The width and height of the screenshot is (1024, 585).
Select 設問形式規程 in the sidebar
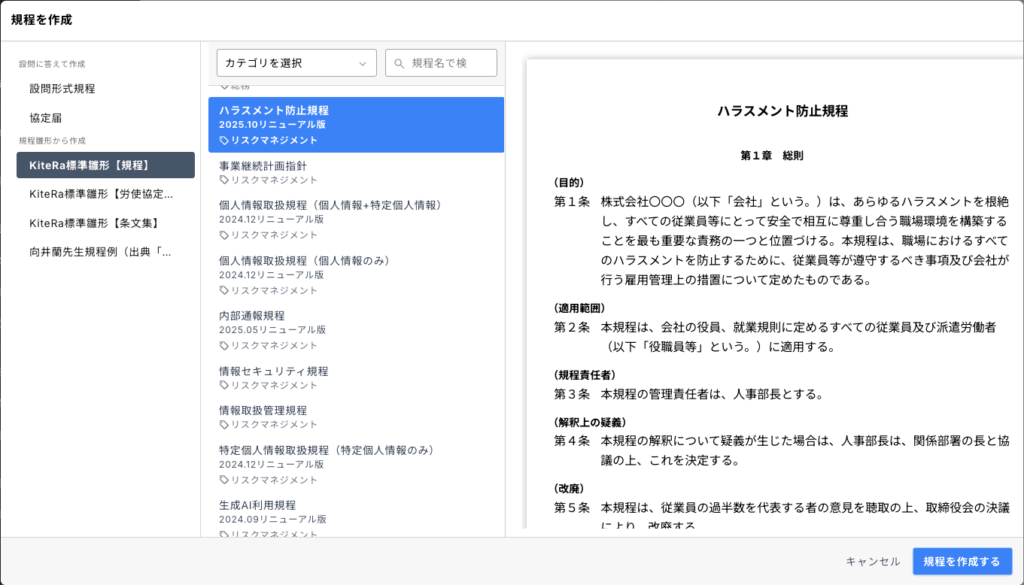tap(62, 89)
